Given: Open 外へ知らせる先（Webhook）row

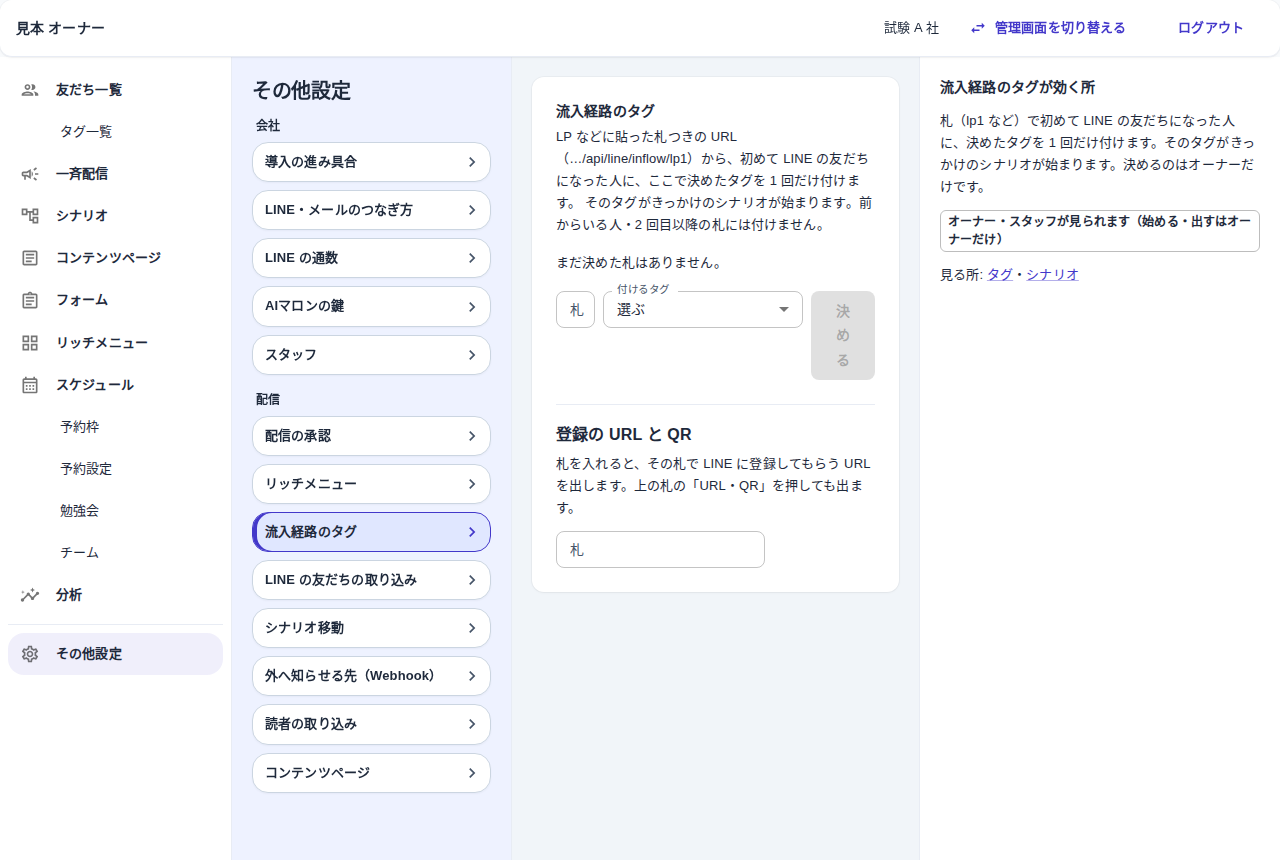Looking at the screenshot, I should 371,676.
